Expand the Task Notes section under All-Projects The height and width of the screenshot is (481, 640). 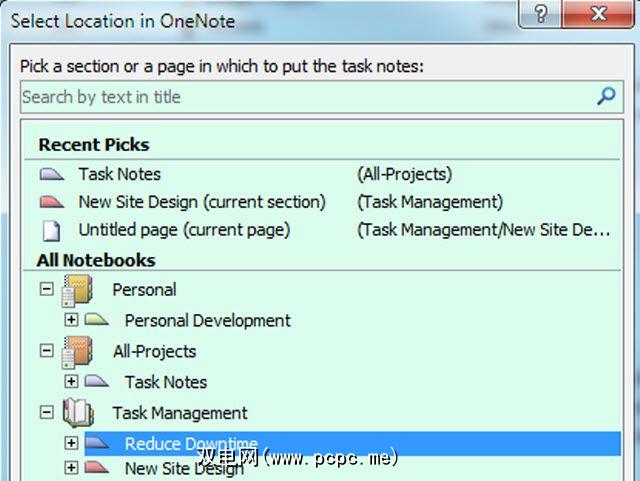click(71, 382)
